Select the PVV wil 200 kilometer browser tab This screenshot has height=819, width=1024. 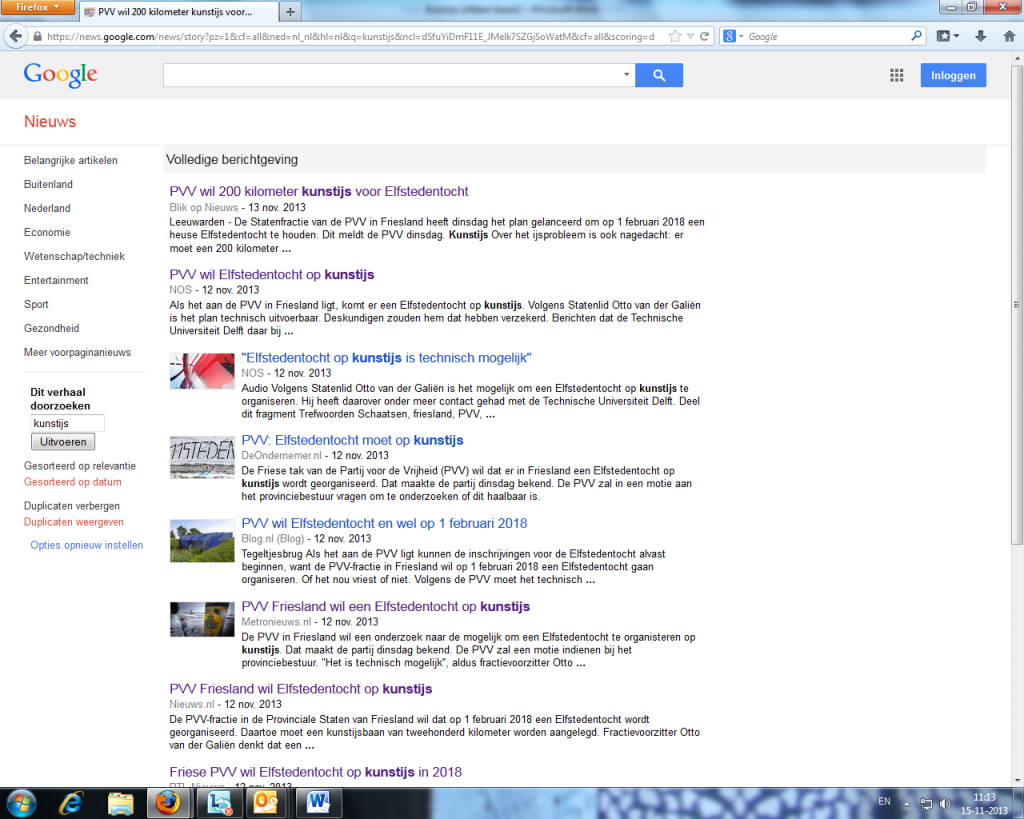[x=178, y=12]
